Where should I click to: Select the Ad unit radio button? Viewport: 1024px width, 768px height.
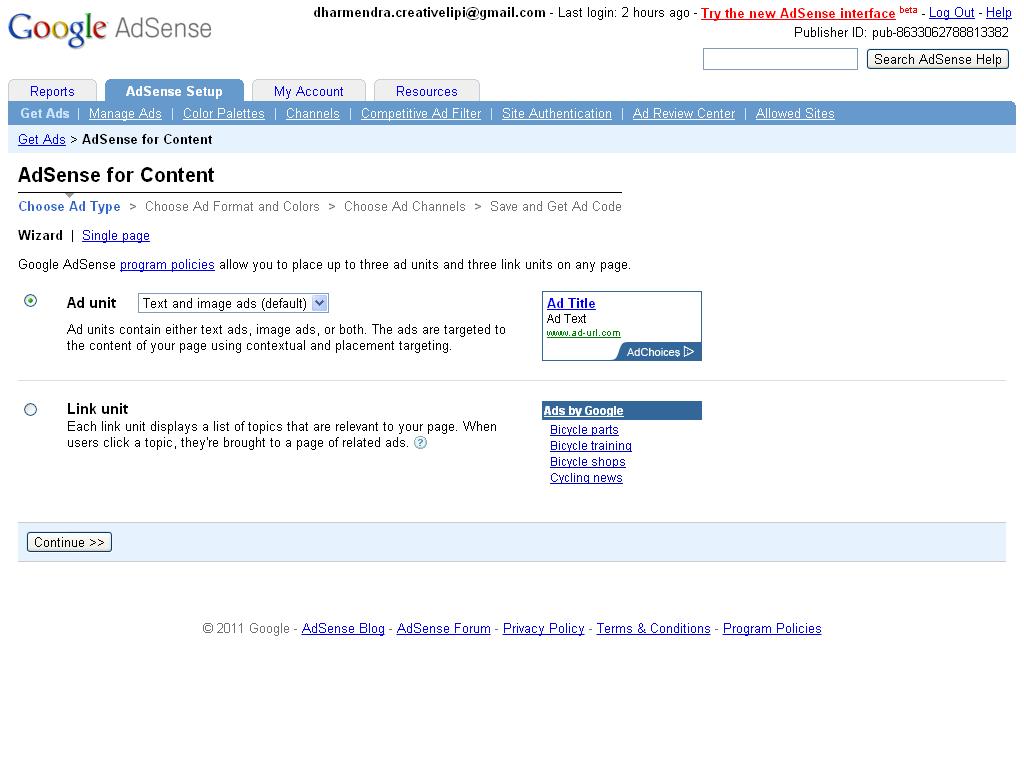click(x=31, y=301)
